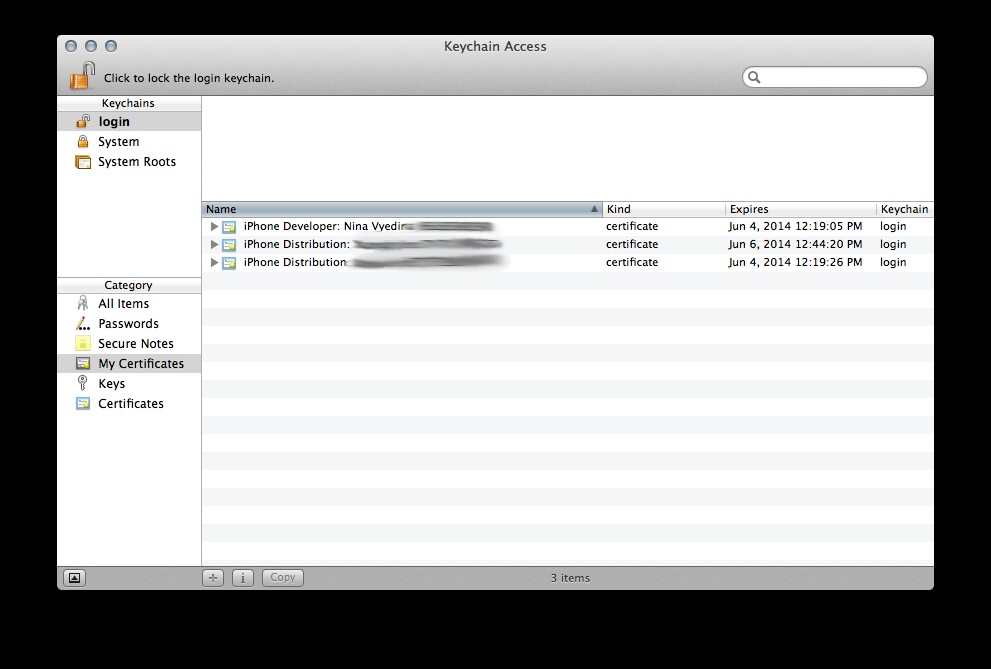This screenshot has height=669, width=991.
Task: Click the login keychain cell of Jun 6 row
Action: tap(893, 244)
